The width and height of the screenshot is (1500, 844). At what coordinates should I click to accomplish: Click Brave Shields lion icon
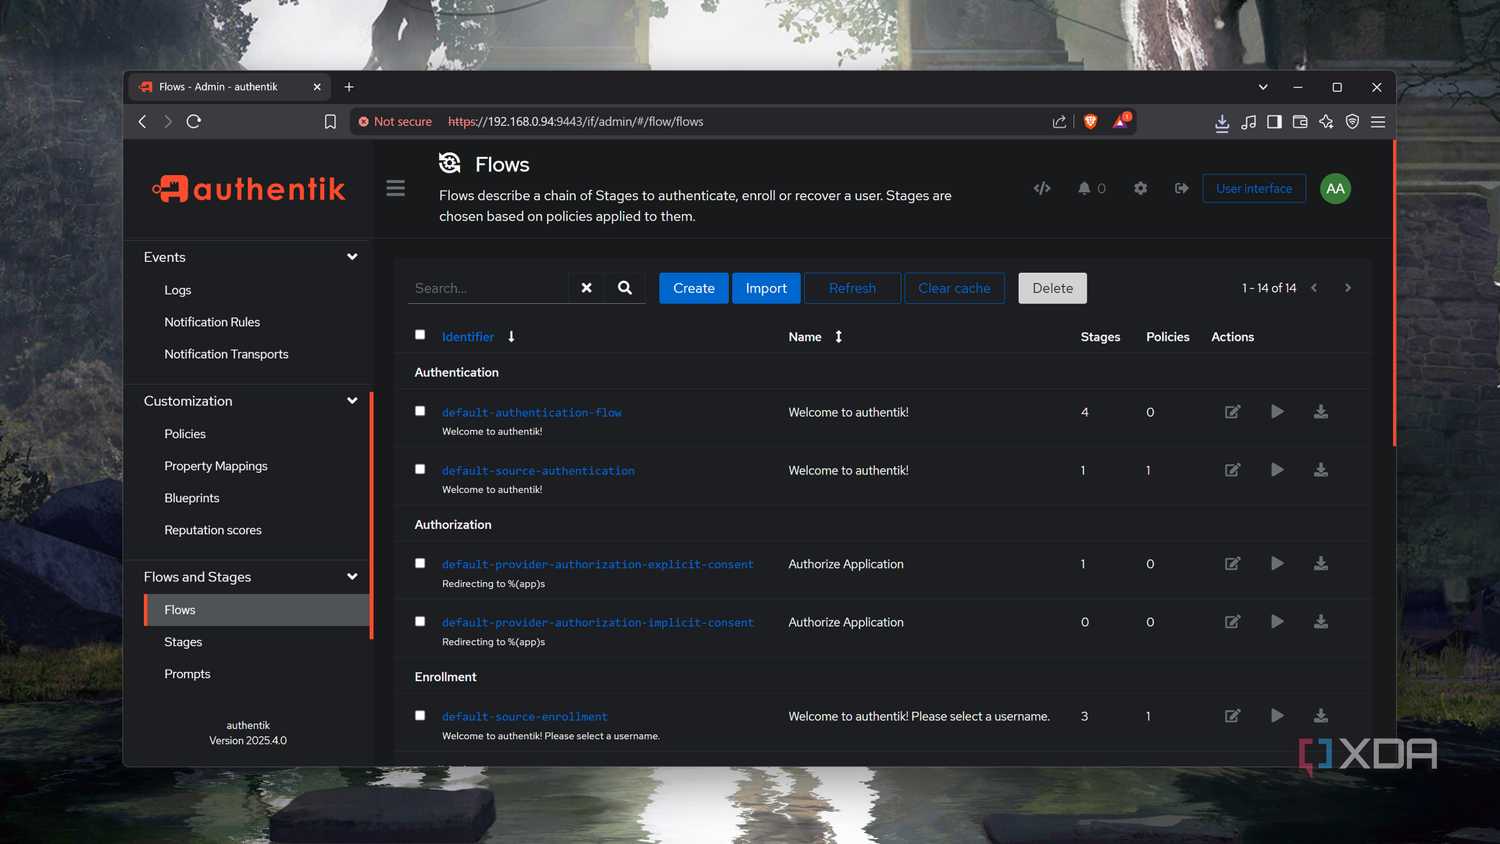tap(1090, 121)
